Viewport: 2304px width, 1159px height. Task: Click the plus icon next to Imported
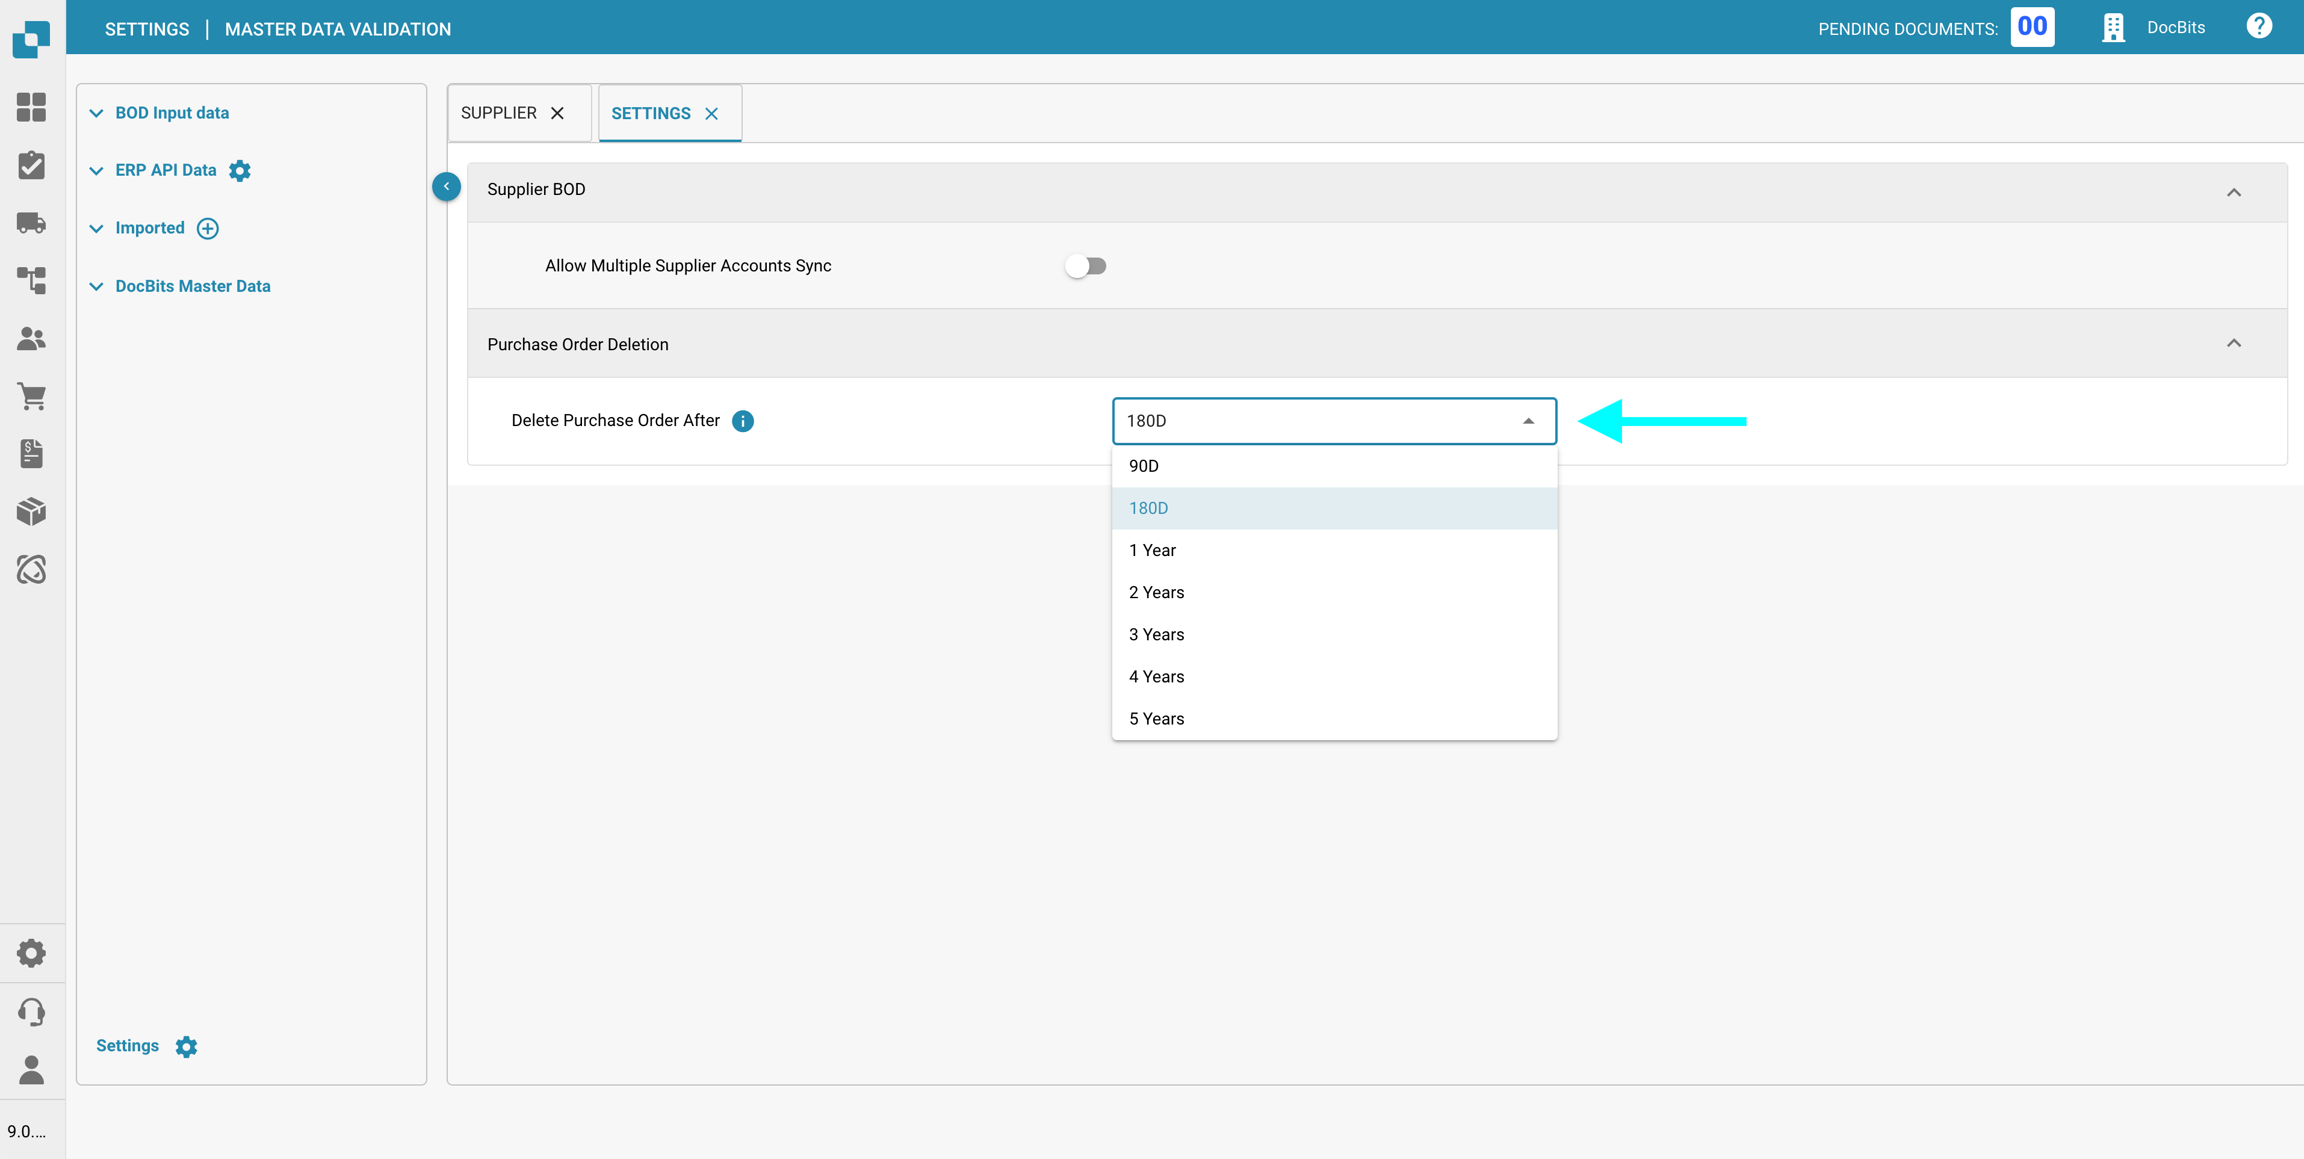point(208,228)
